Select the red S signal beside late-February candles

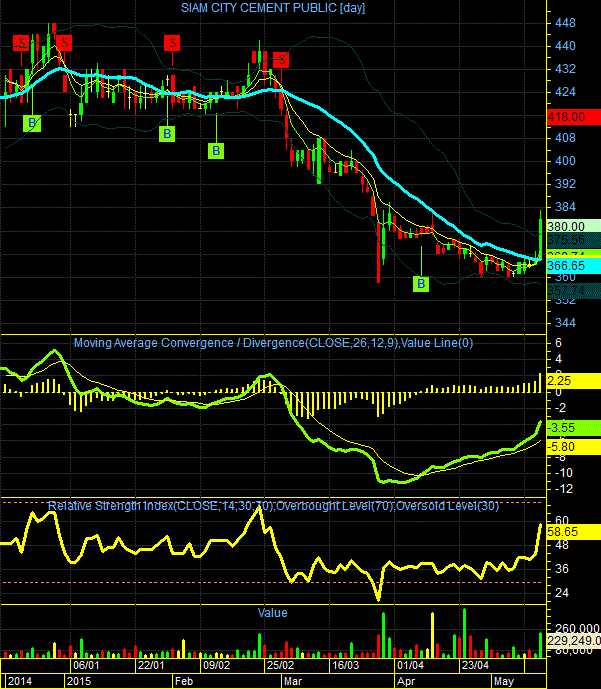[281, 60]
